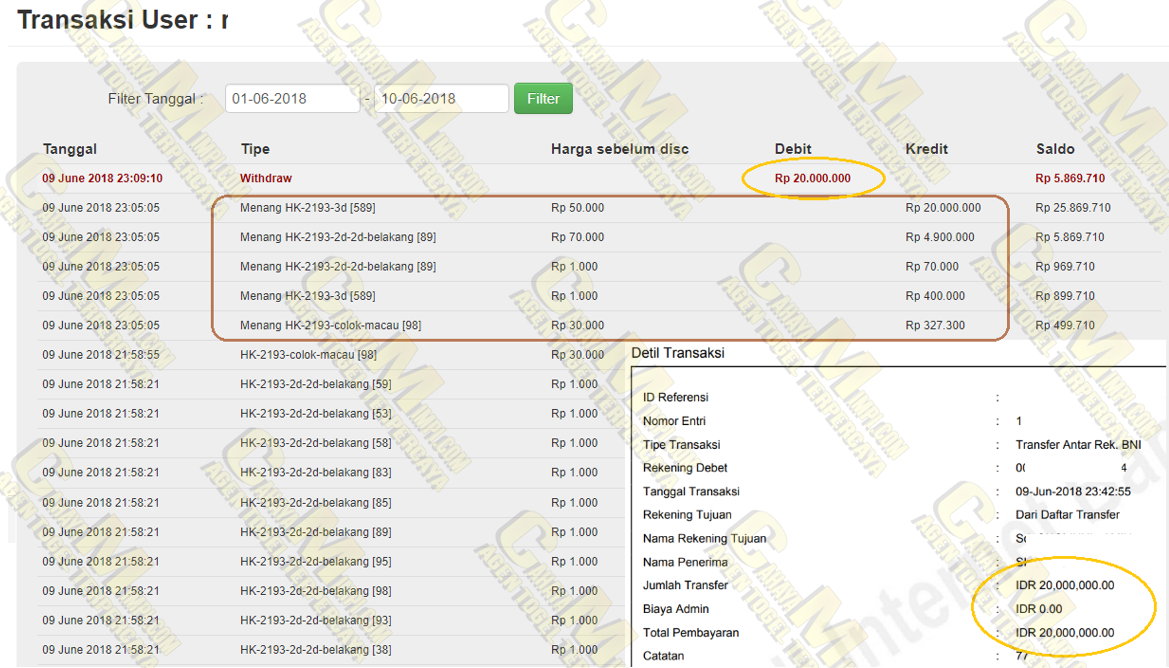Click the Detil Transaksi heading
This screenshot has width=1169, height=668.
point(677,353)
